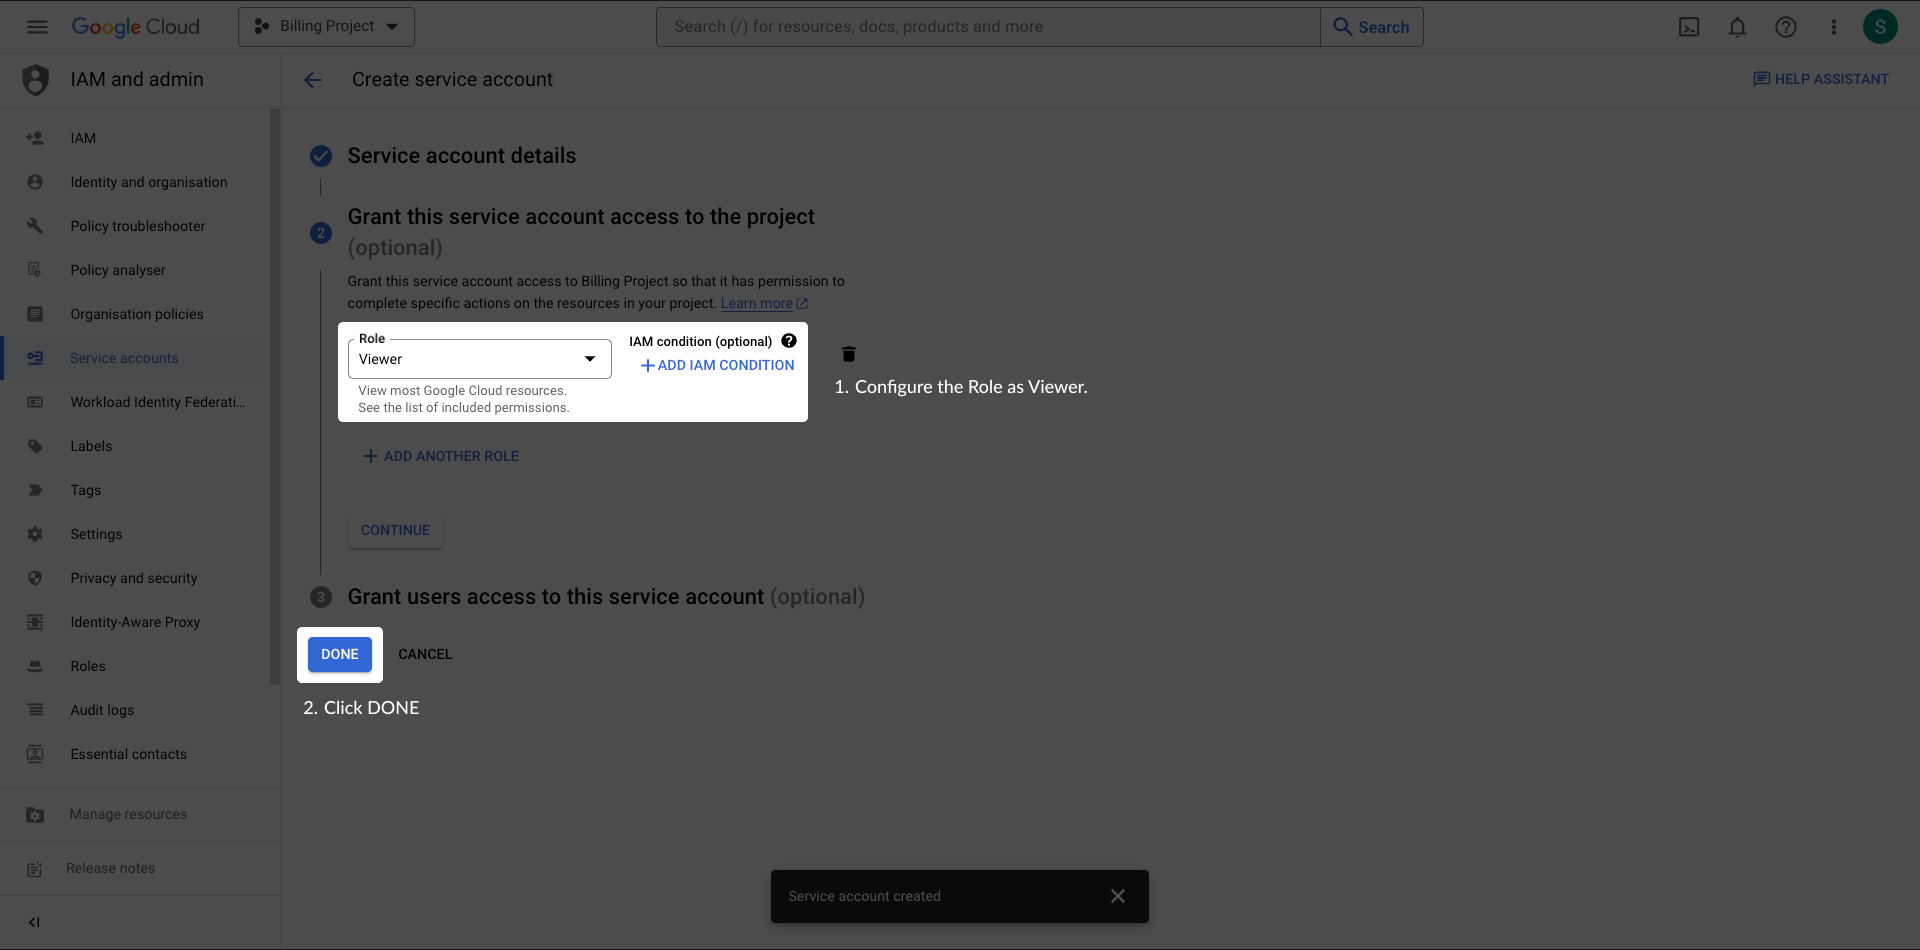Screen dimensions: 1920x950
Task: Click the IAM and admin shield icon
Action: click(x=36, y=79)
